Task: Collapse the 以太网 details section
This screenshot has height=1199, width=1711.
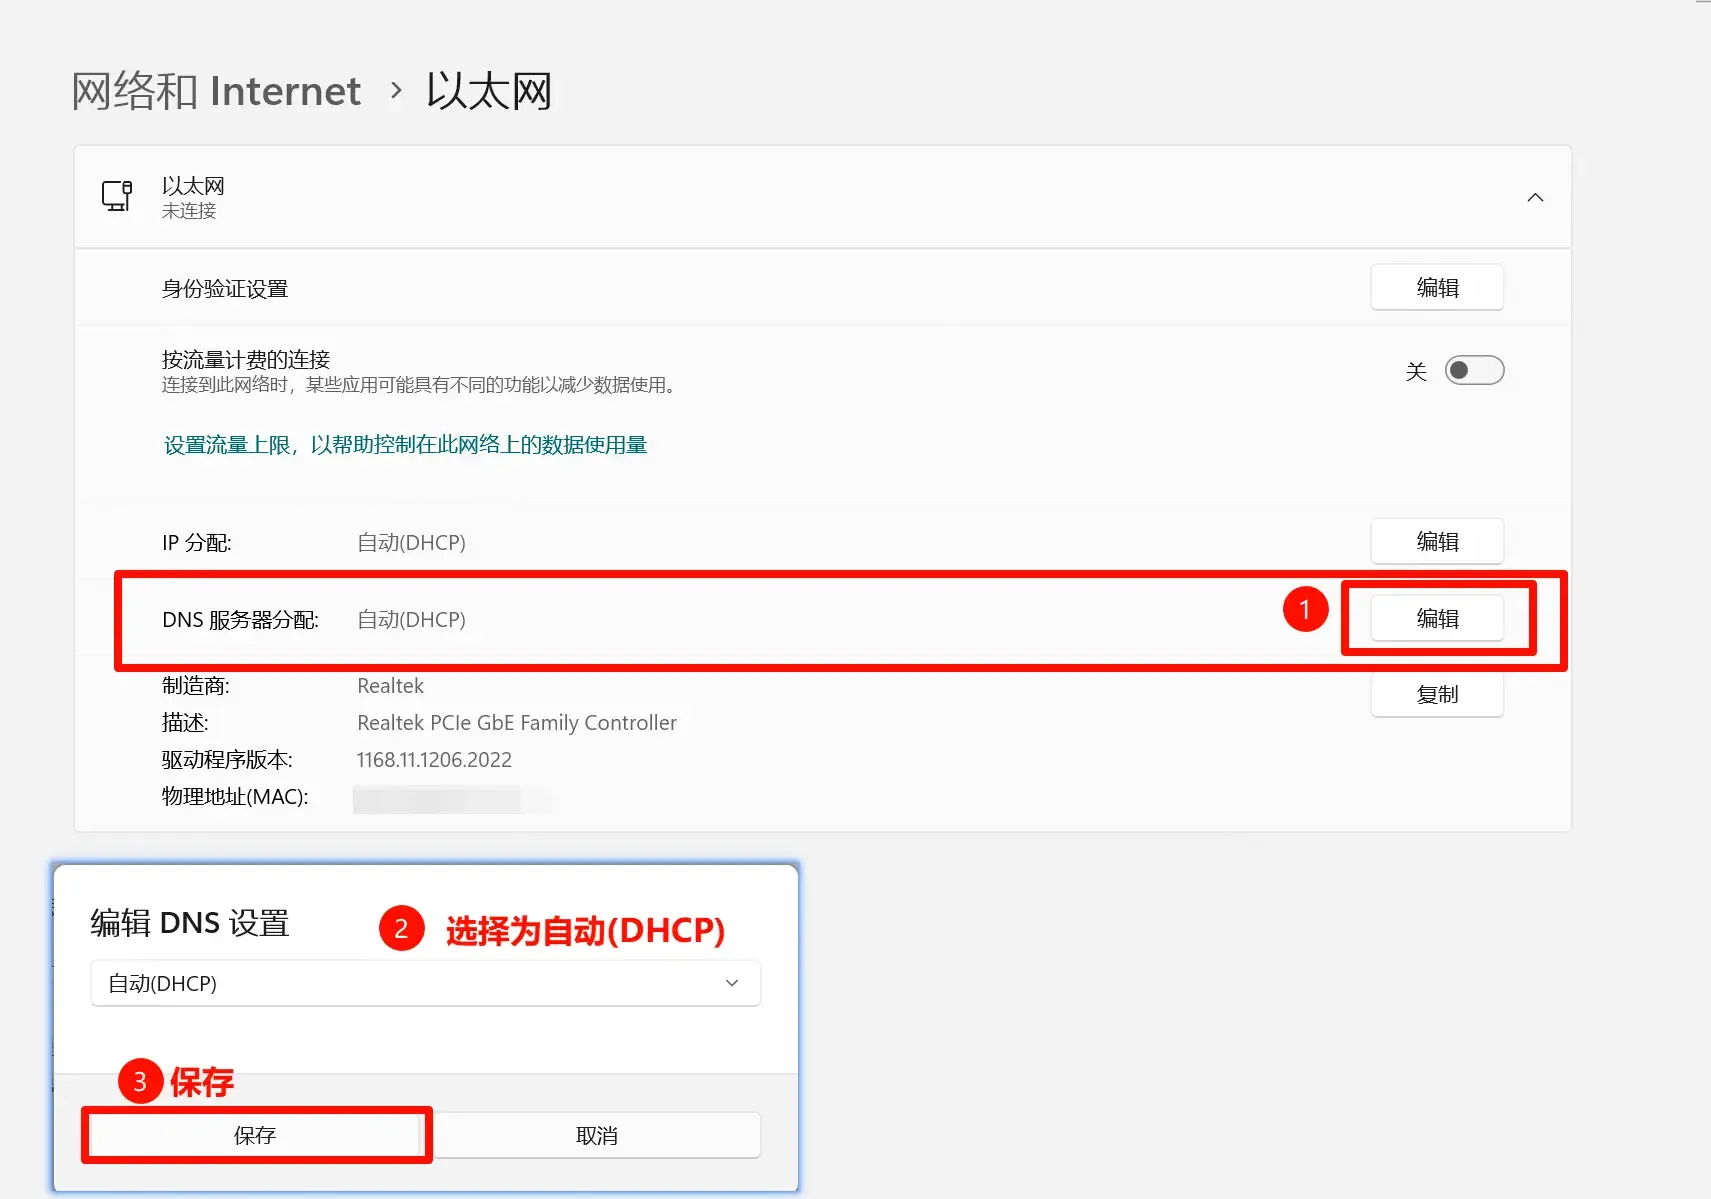Action: coord(1534,197)
